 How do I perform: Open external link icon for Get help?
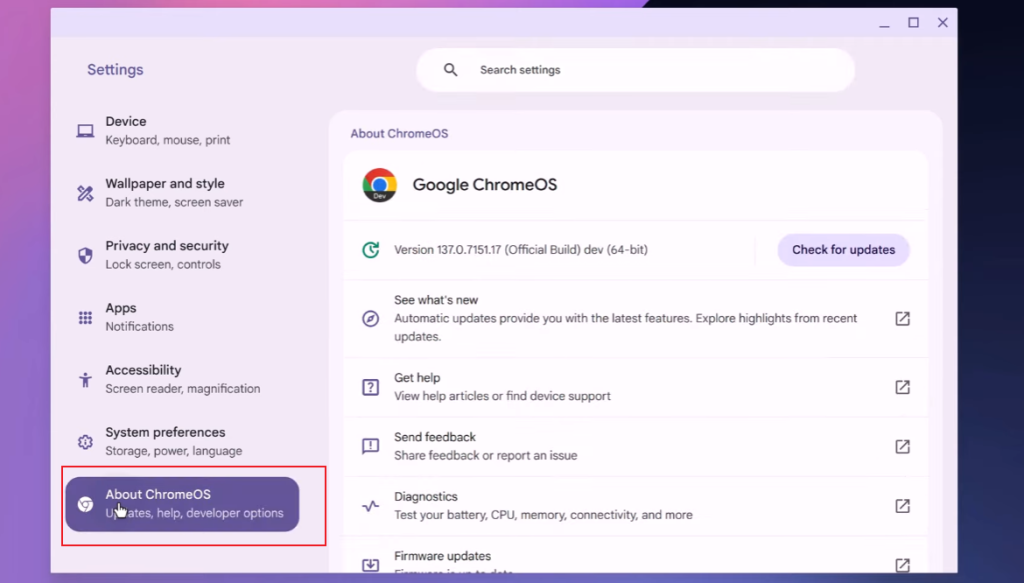pos(902,387)
